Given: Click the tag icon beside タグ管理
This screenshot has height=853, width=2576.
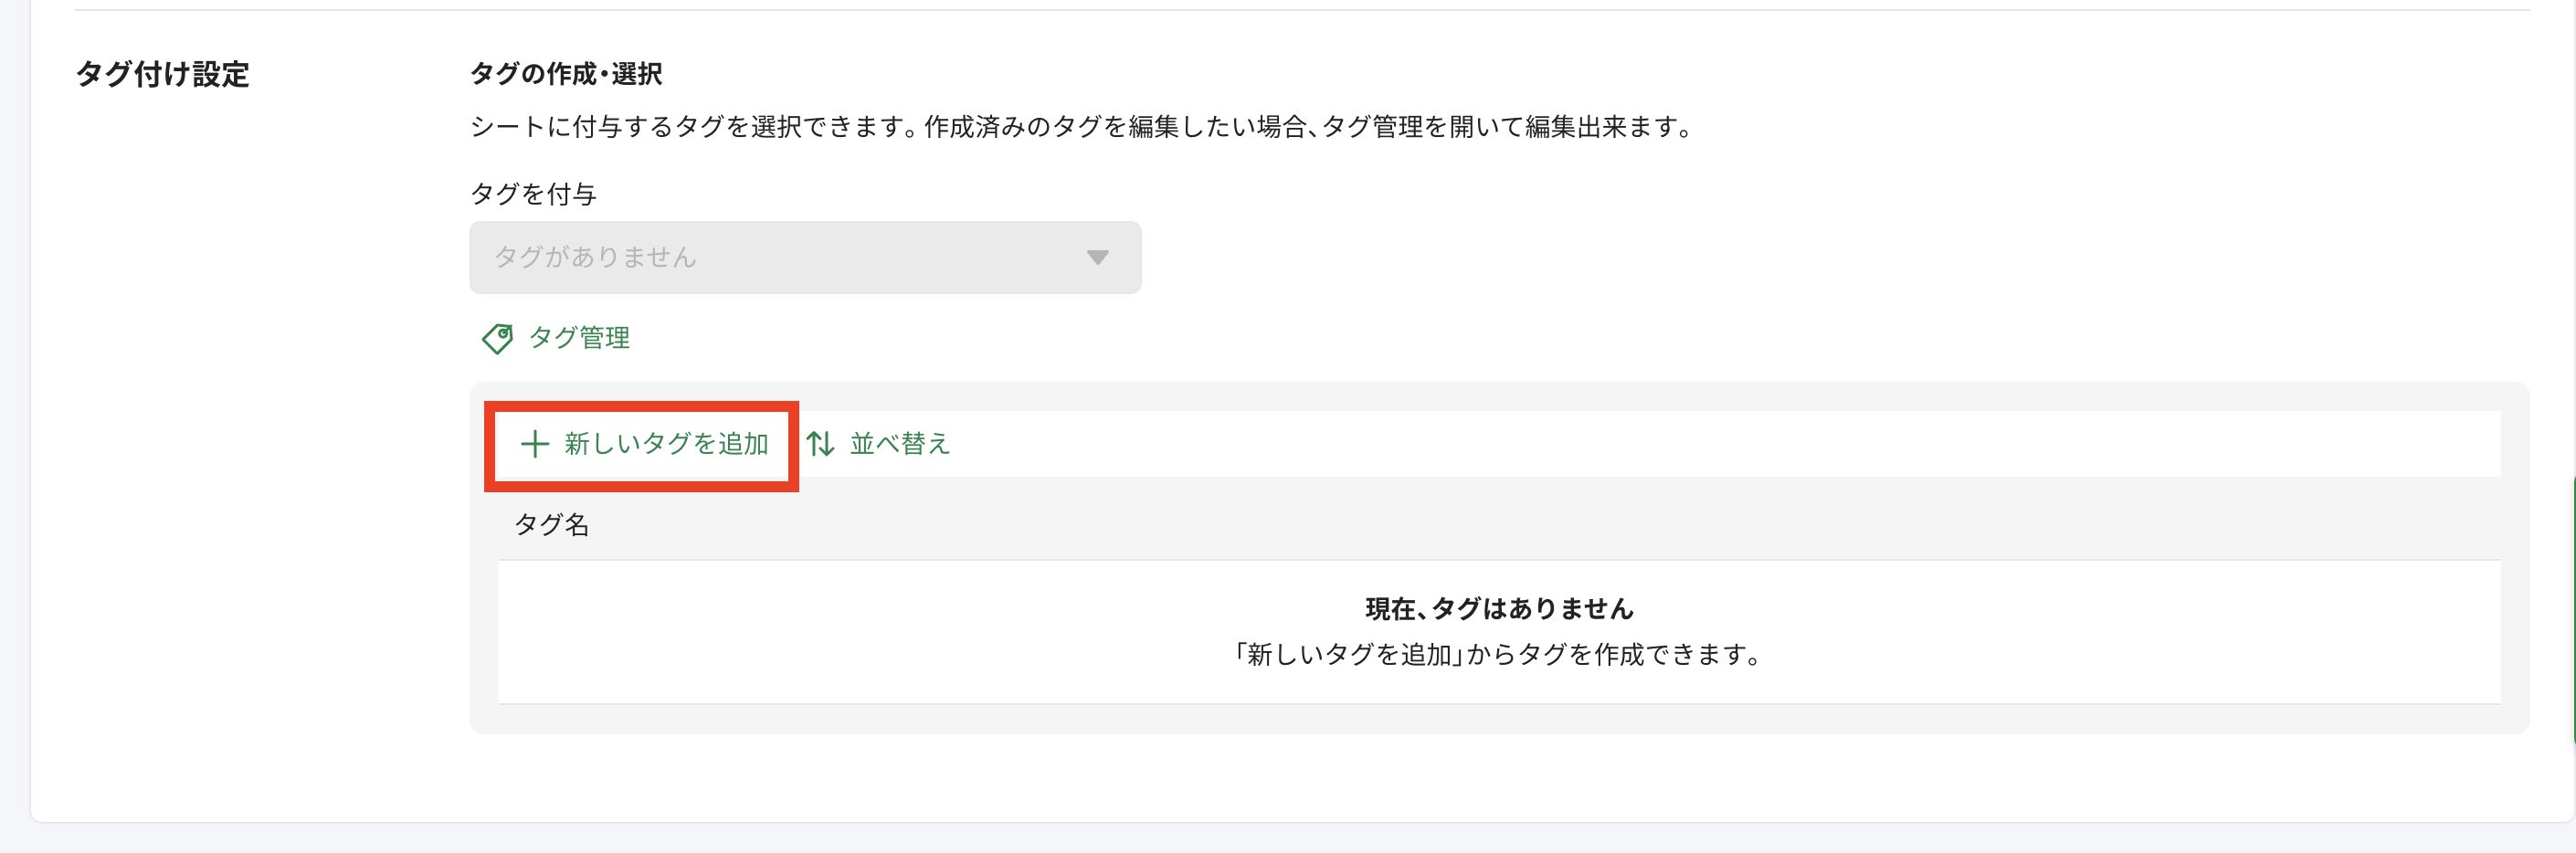Looking at the screenshot, I should pos(497,338).
